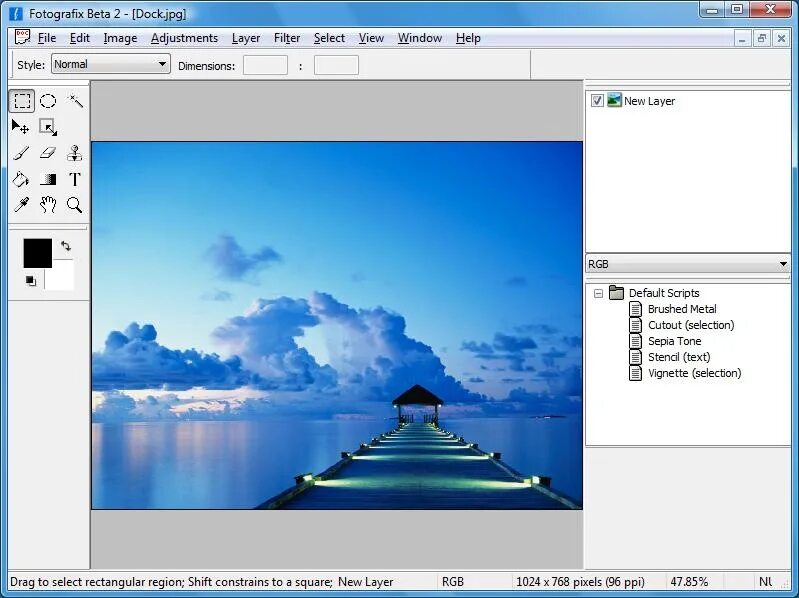Screen dimensions: 799x598
Task: Click the white background color swatch
Action: point(62,279)
